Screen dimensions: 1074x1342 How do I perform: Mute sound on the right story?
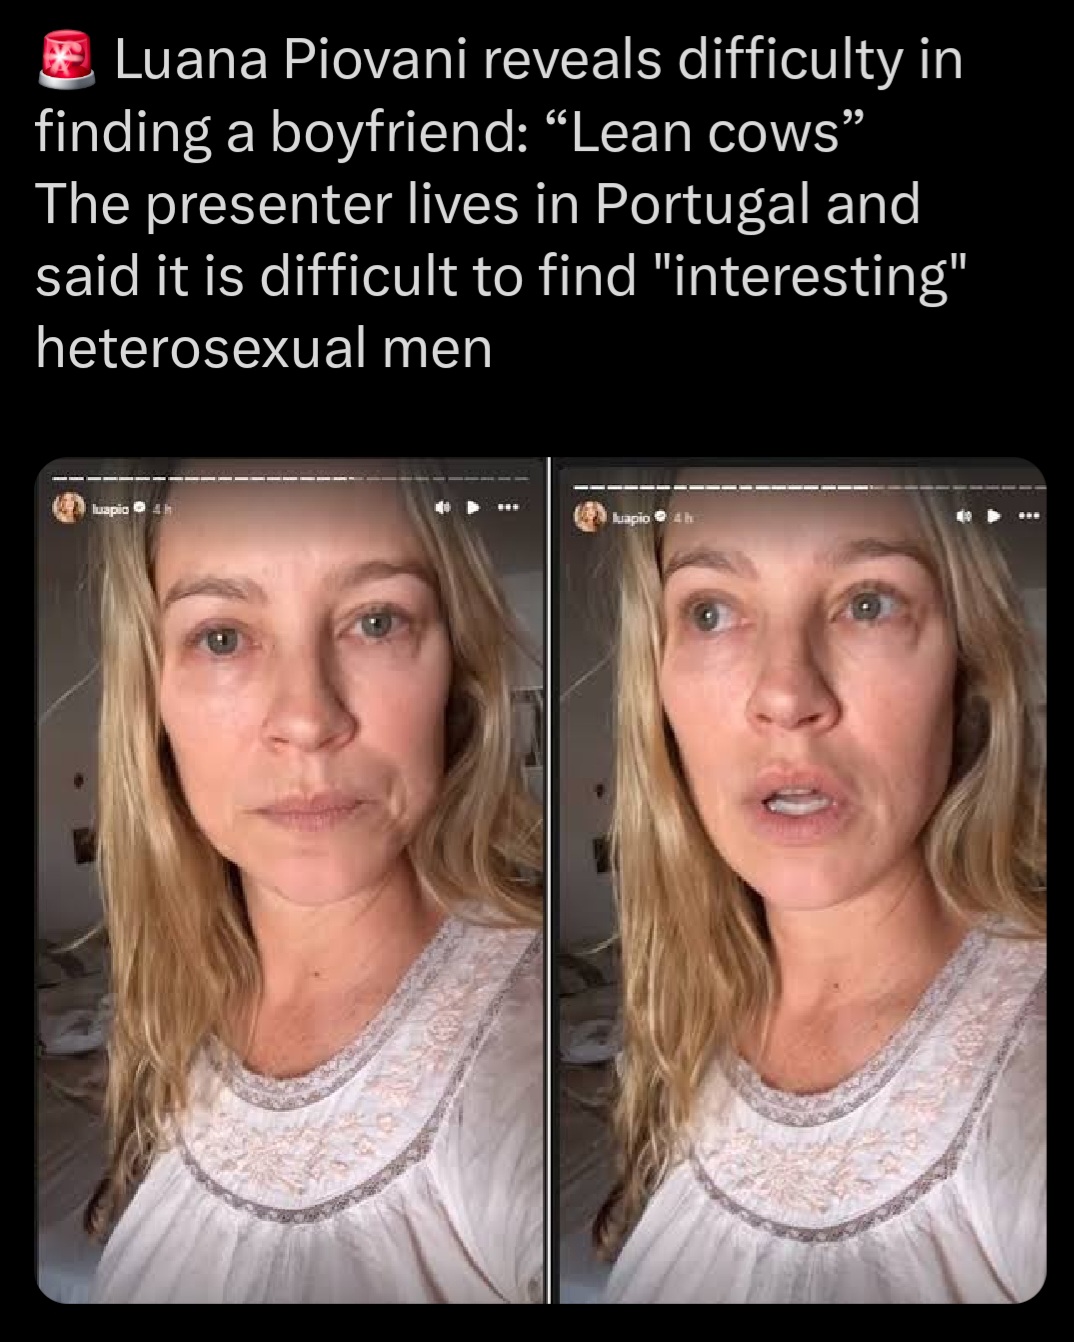coord(963,517)
